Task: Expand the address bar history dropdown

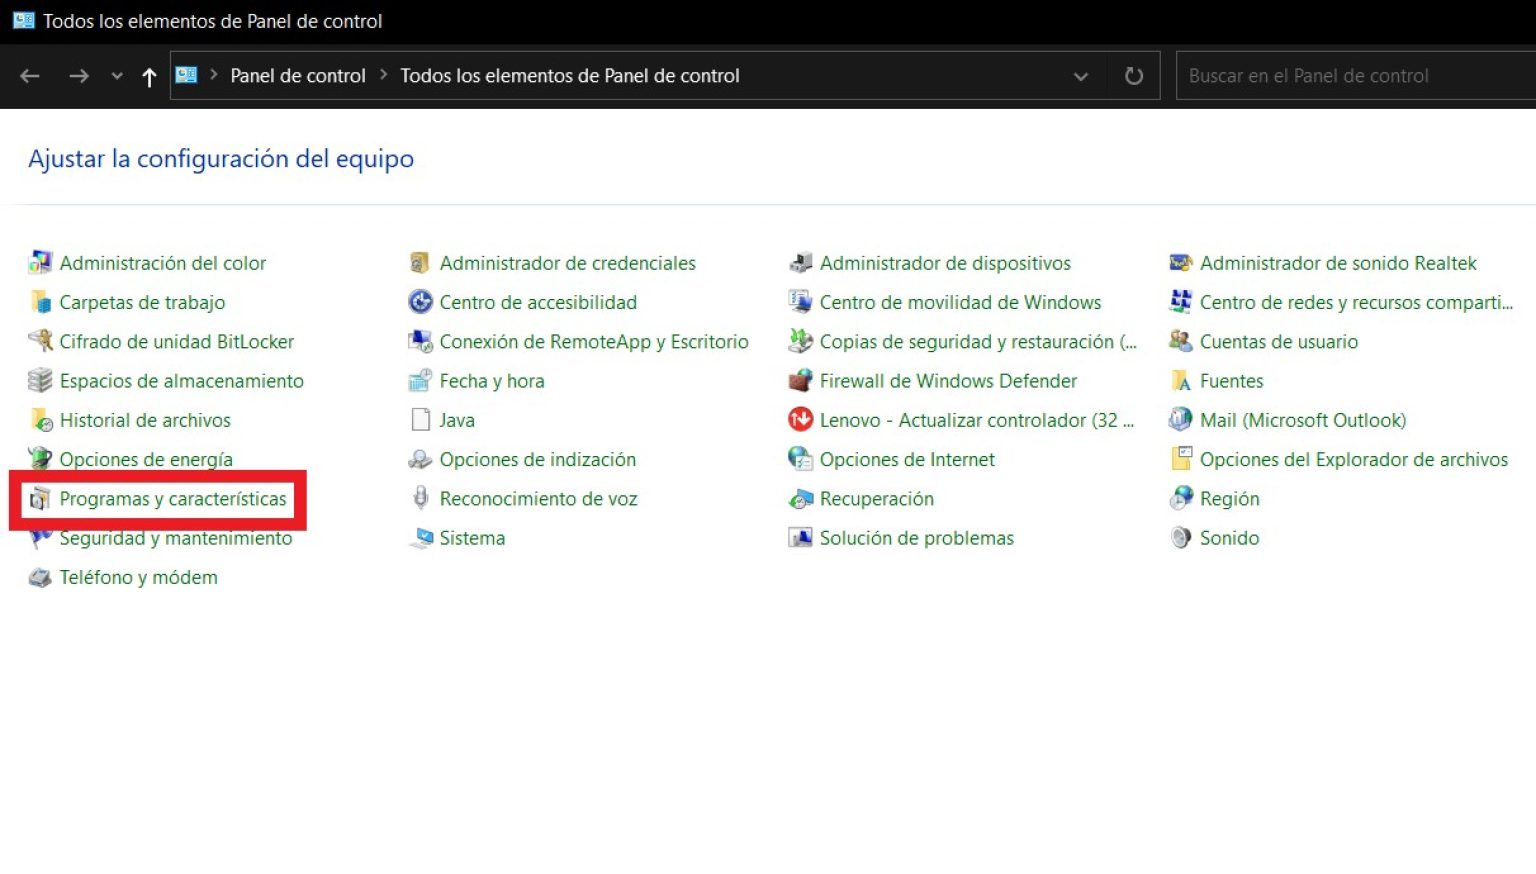Action: (x=1081, y=76)
